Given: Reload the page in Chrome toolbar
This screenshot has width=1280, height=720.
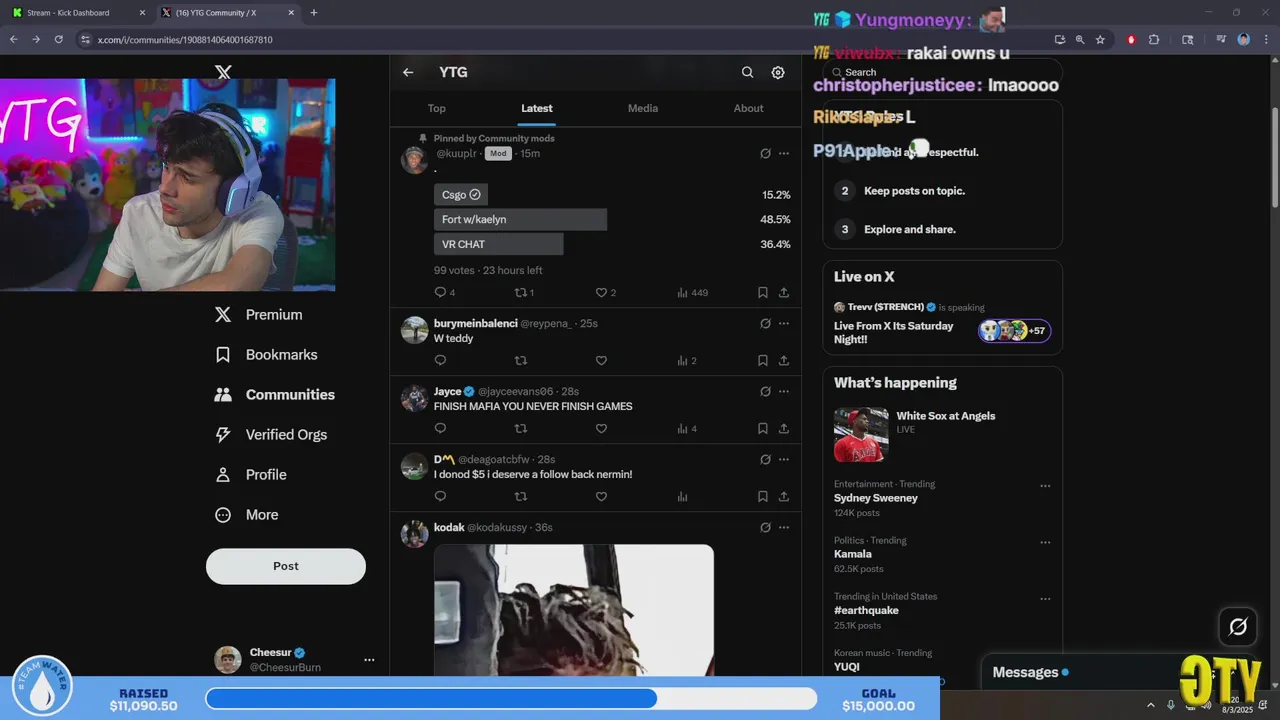Looking at the screenshot, I should point(58,39).
